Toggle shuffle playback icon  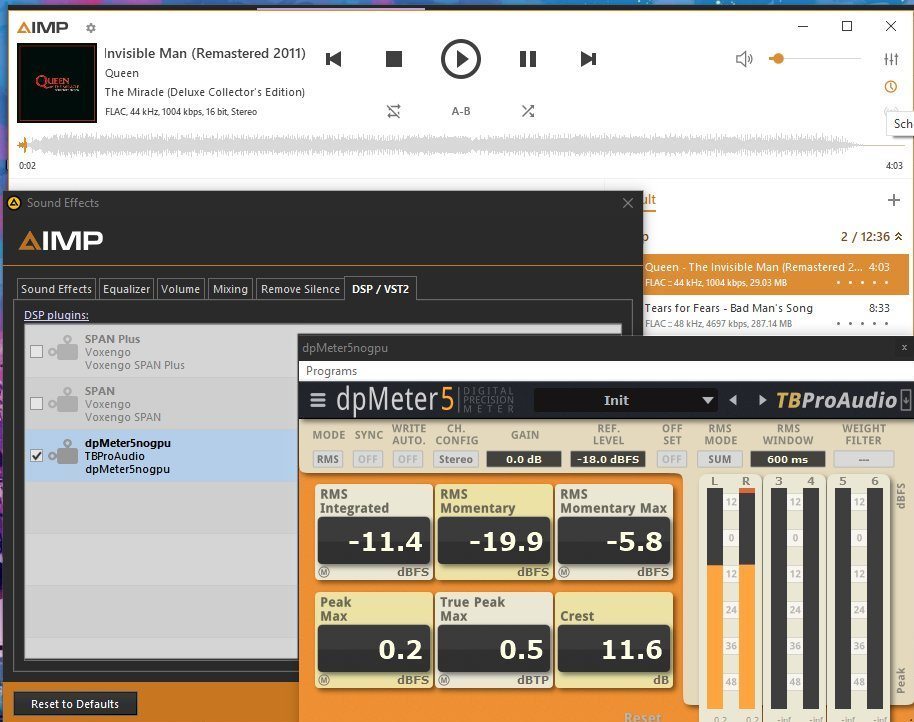(x=528, y=111)
